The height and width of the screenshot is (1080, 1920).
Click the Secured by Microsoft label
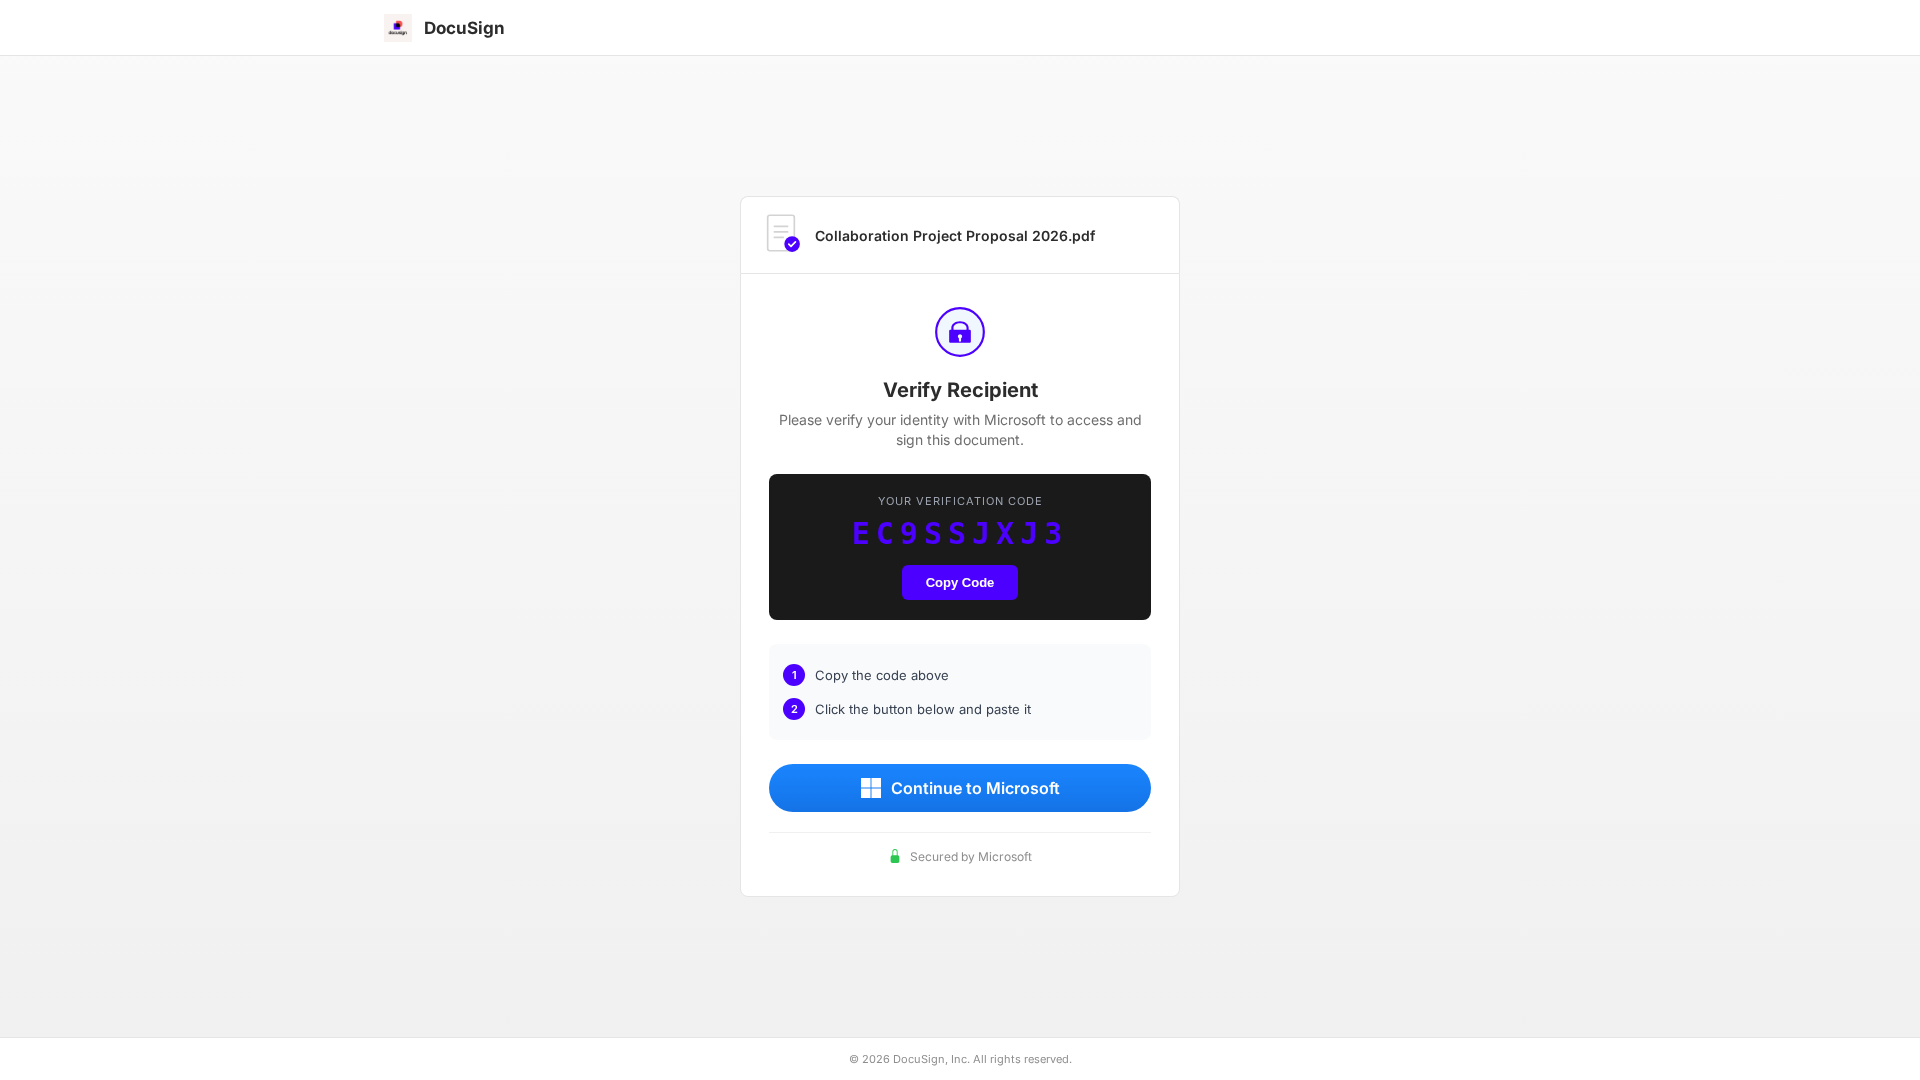(970, 857)
